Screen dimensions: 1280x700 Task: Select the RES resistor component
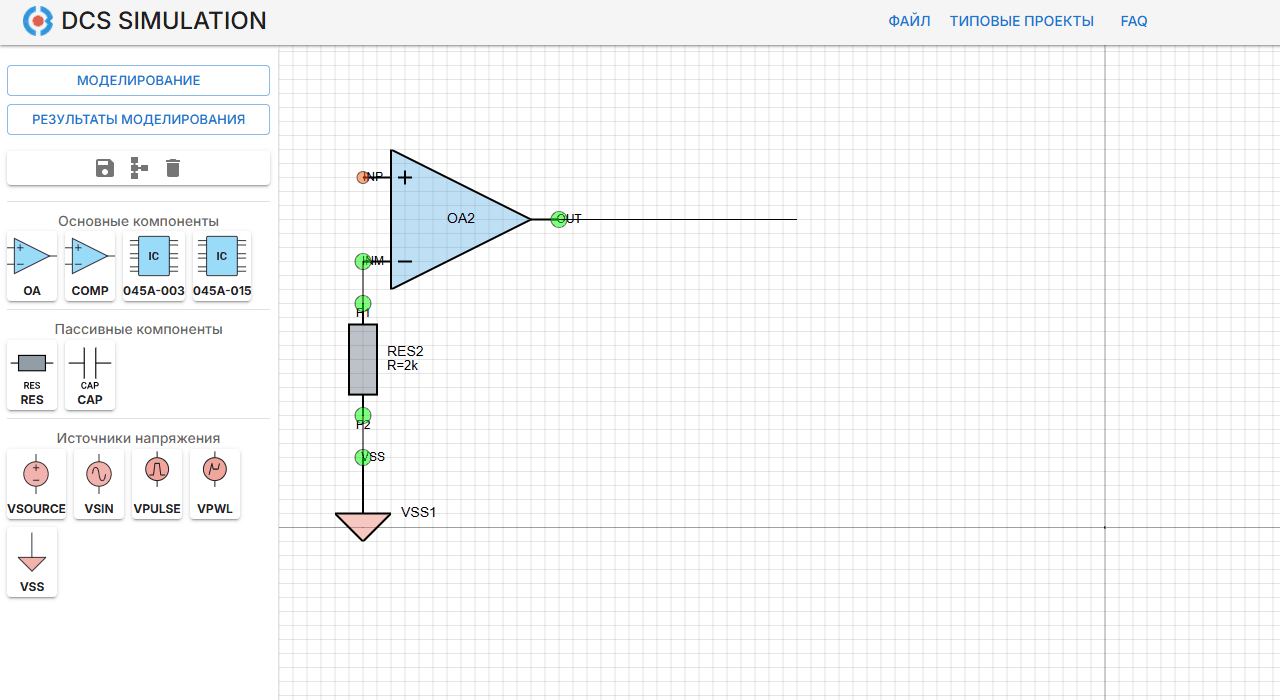pos(32,375)
